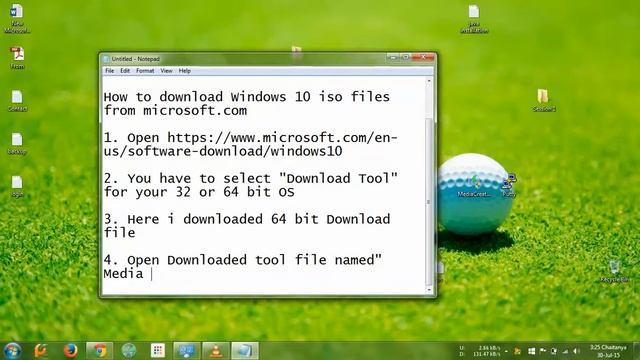
Task: Open the View menu in Notepad
Action: tap(166, 71)
